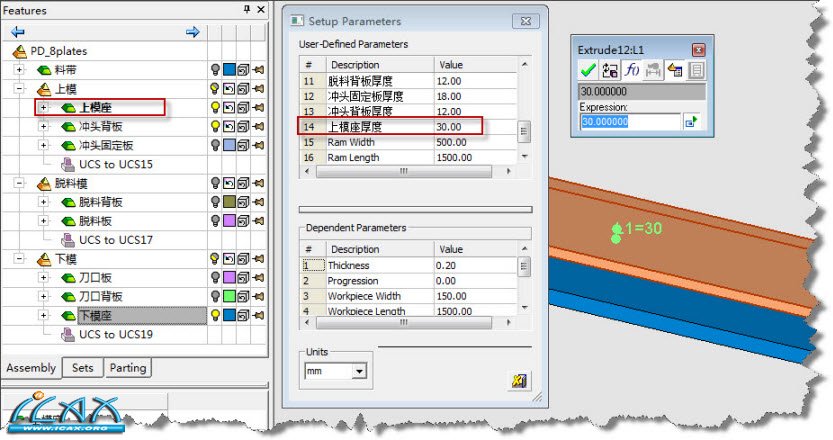Click the copy-window icon on 脱料板 row
833x440 pixels.
coord(243,221)
